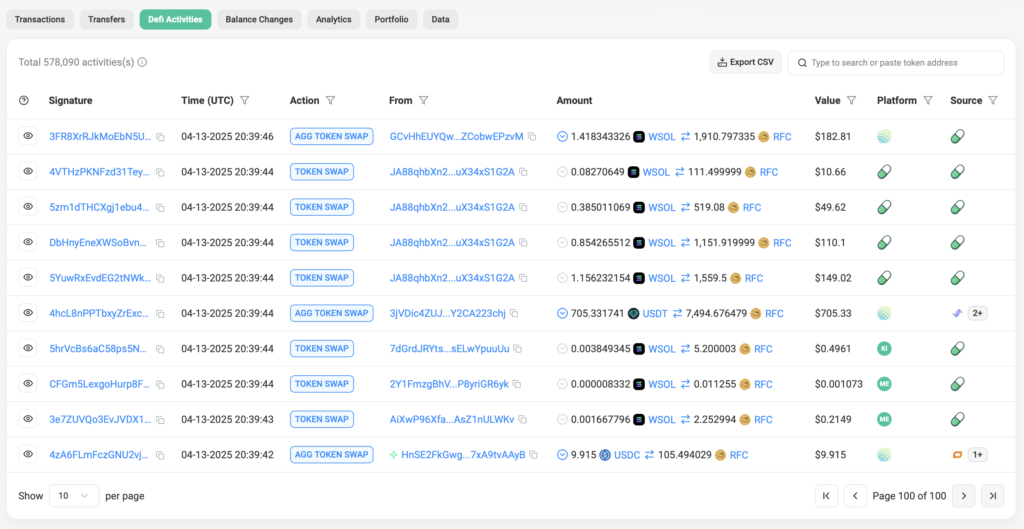Open the Balance Changes tab
This screenshot has width=1024, height=529.
coord(259,20)
